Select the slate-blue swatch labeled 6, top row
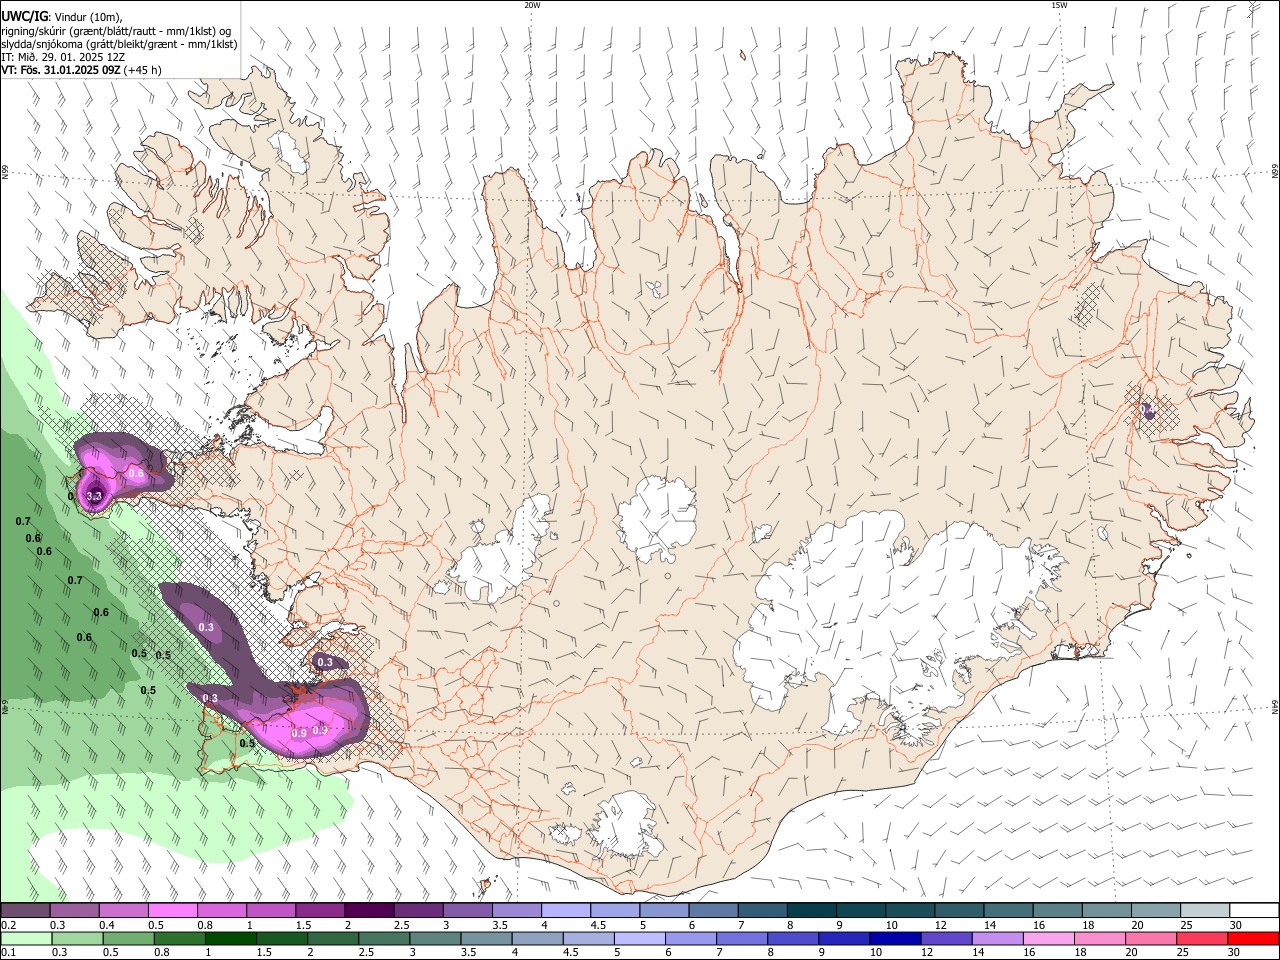 [x=713, y=911]
